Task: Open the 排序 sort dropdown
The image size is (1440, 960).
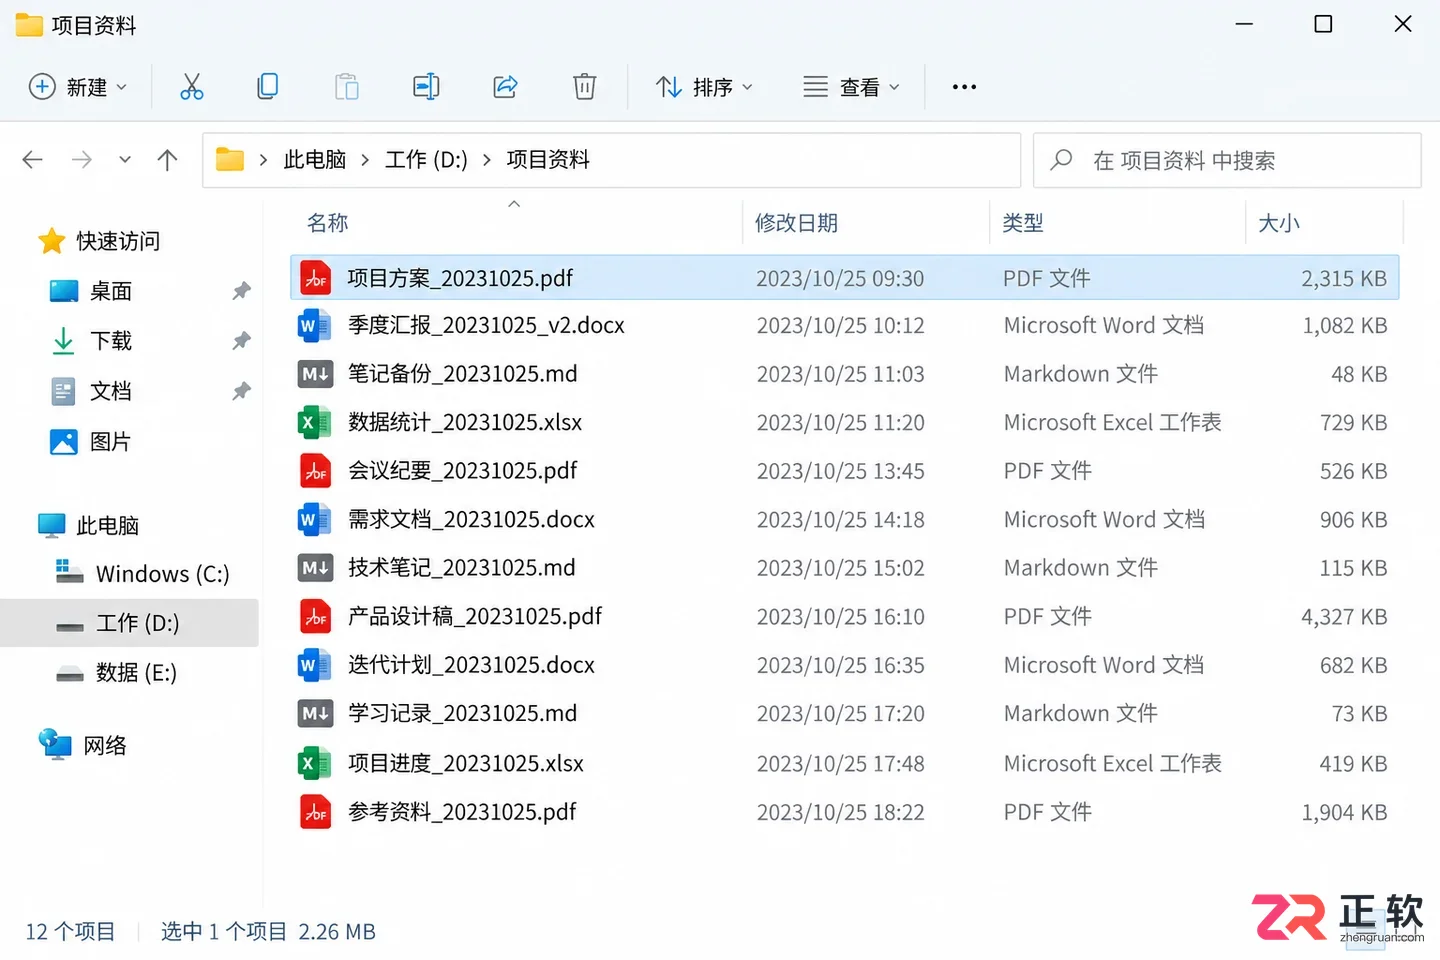Action: [704, 87]
